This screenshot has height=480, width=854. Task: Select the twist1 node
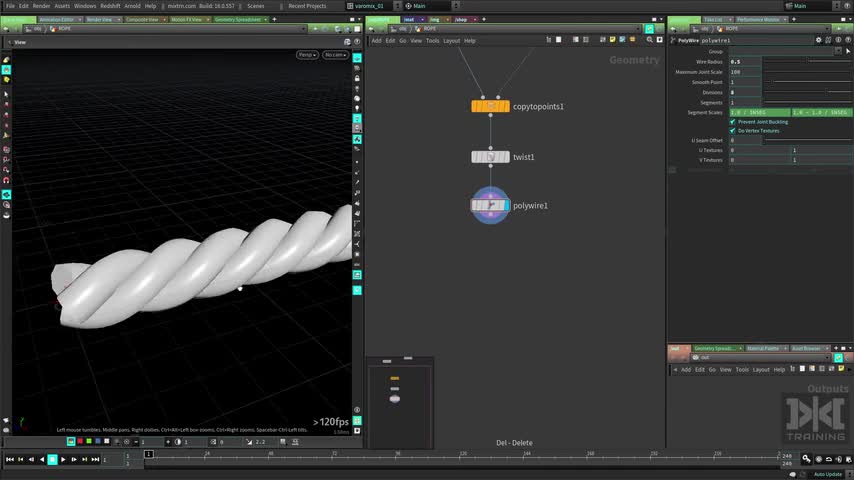point(490,157)
